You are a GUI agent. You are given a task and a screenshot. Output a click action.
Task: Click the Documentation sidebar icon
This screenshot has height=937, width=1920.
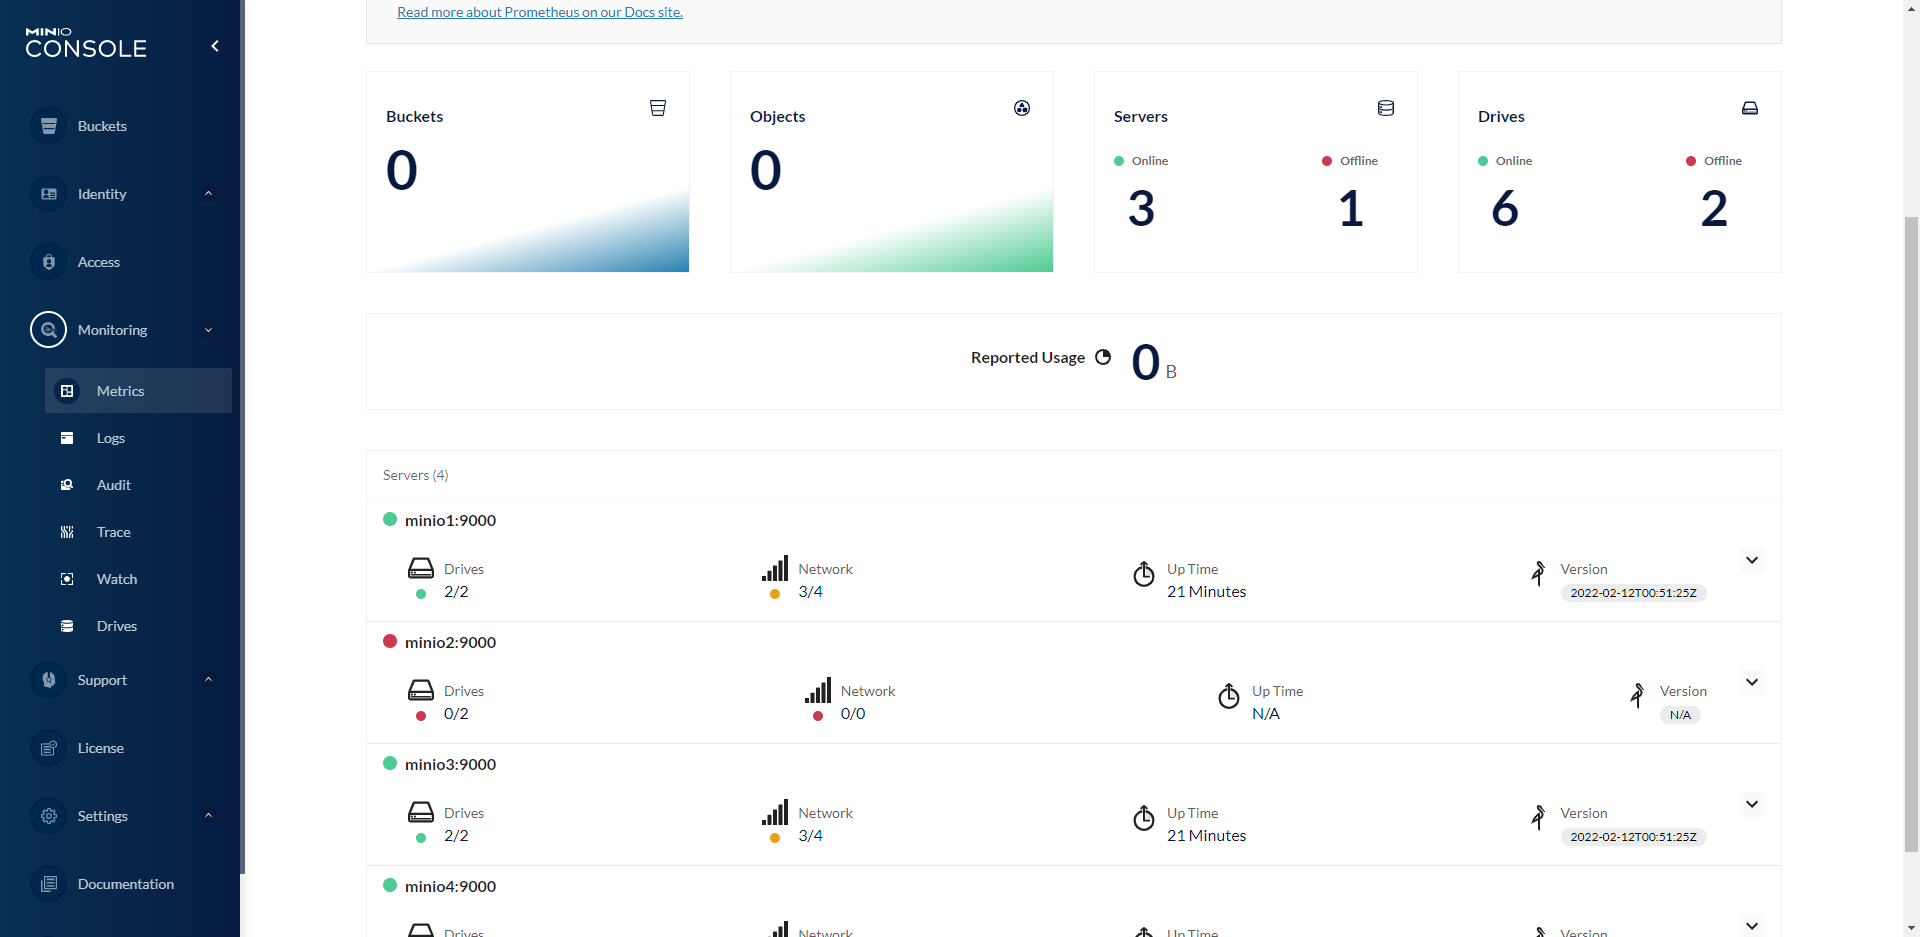[x=49, y=884]
